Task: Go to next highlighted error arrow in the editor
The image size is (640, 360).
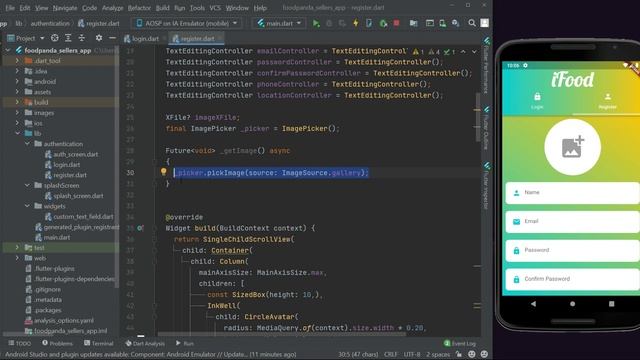Action: [x=474, y=52]
